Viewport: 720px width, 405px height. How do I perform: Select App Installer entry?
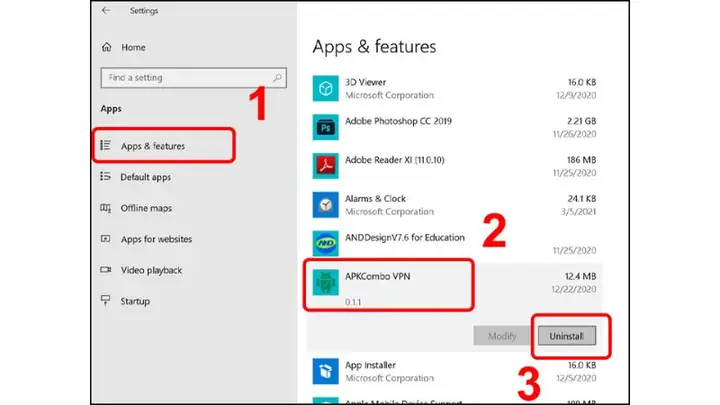click(x=454, y=371)
